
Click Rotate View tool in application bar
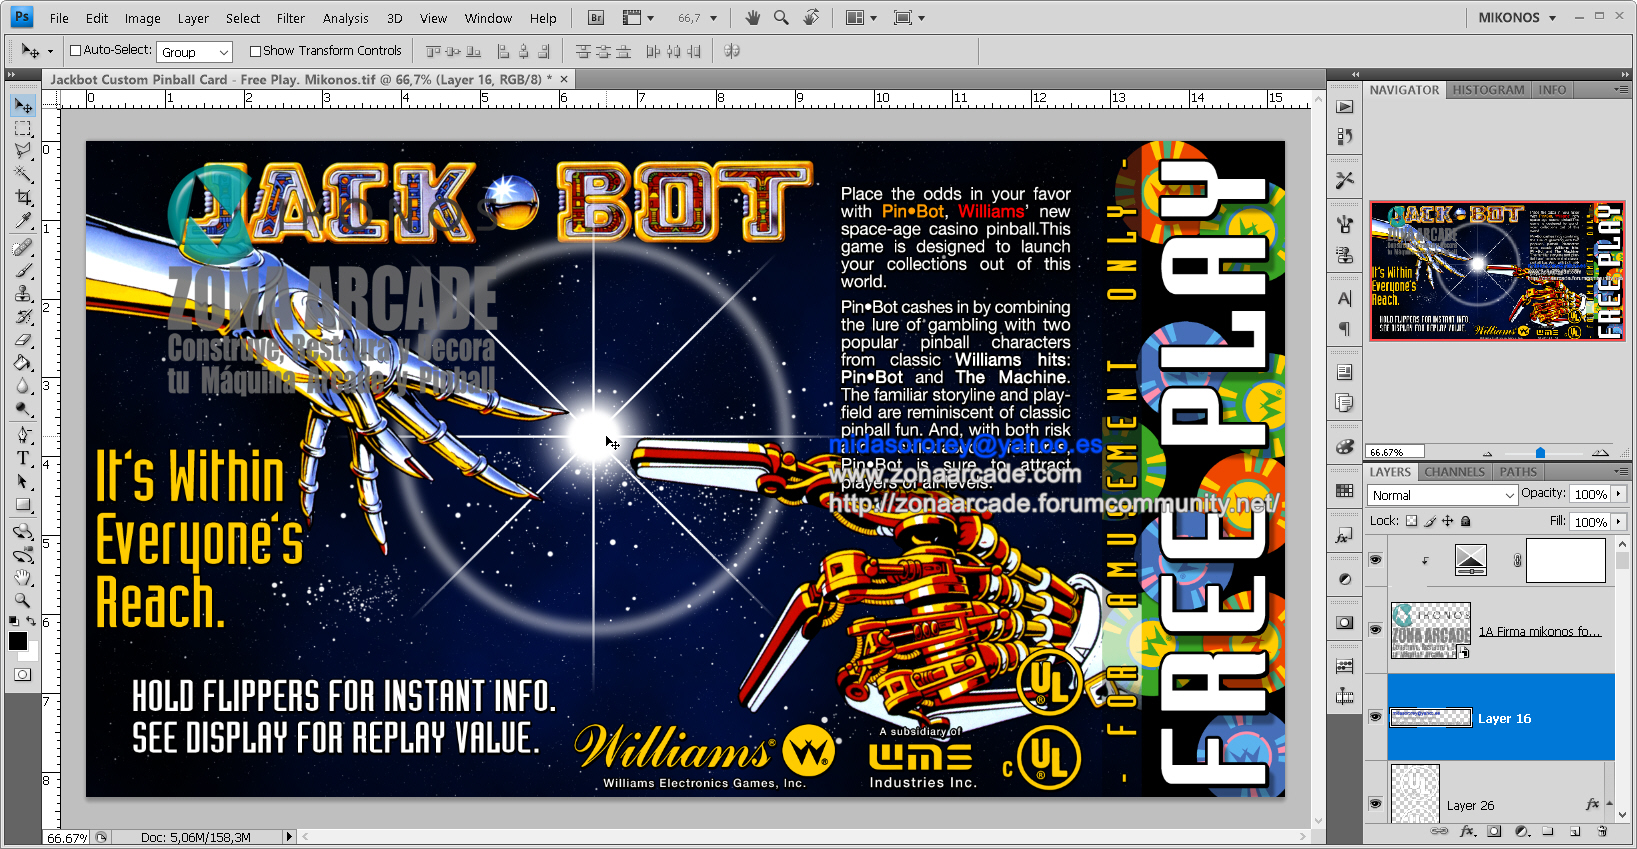[811, 17]
